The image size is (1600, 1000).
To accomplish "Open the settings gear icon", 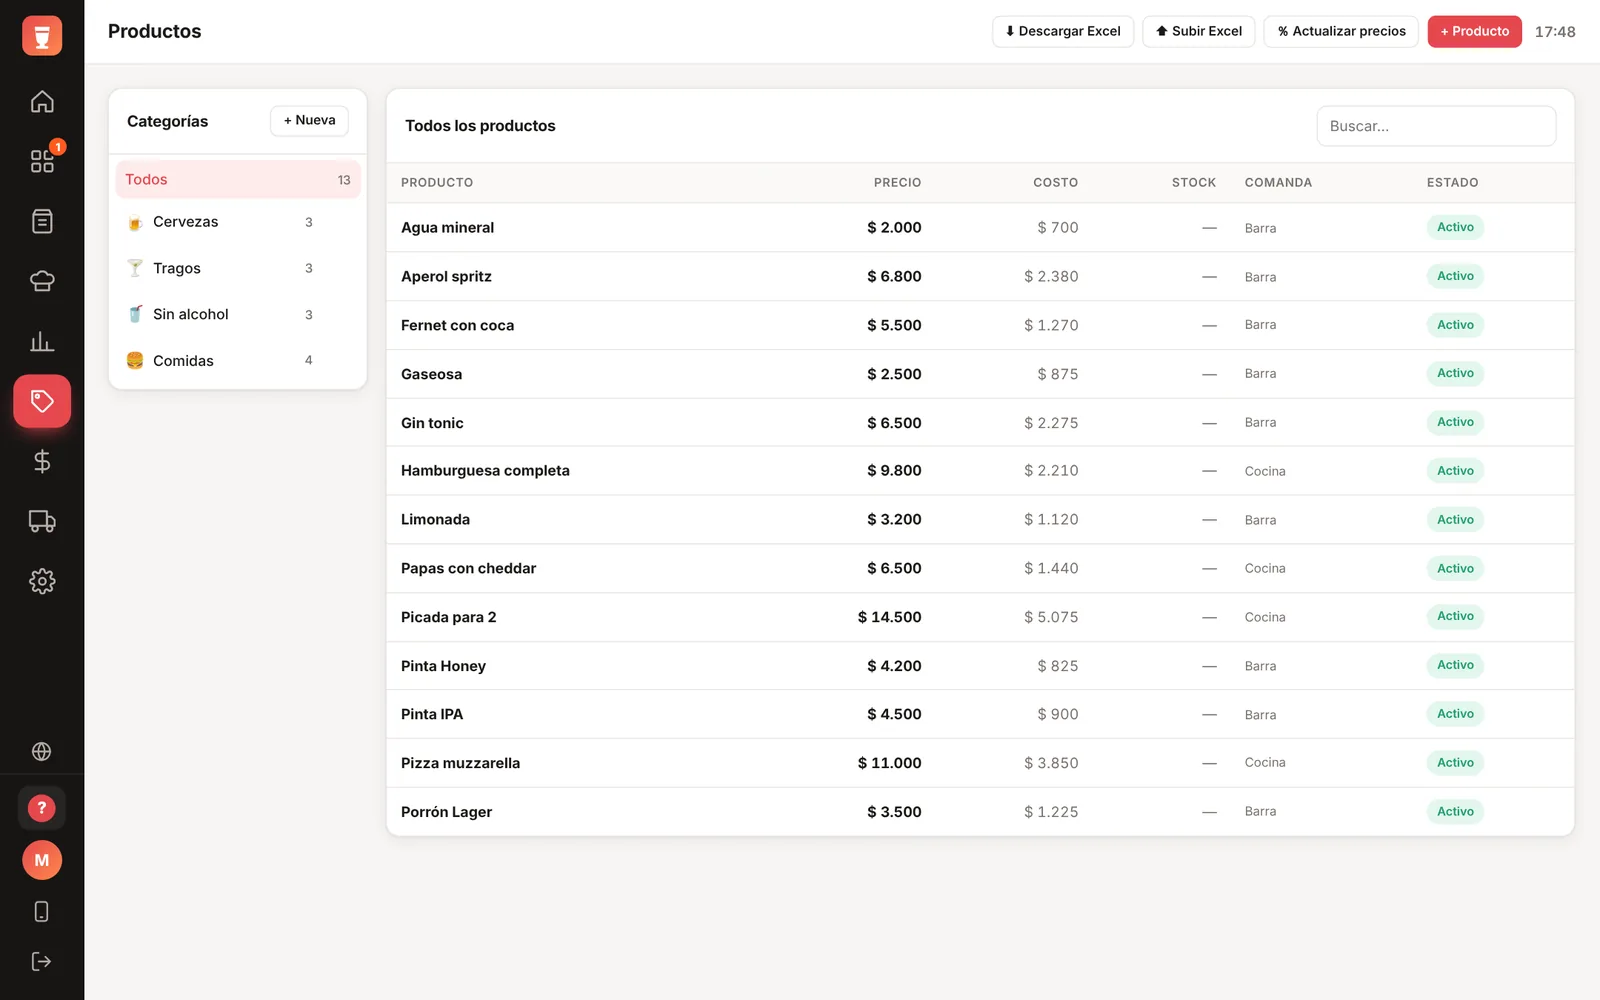I will click(x=42, y=581).
